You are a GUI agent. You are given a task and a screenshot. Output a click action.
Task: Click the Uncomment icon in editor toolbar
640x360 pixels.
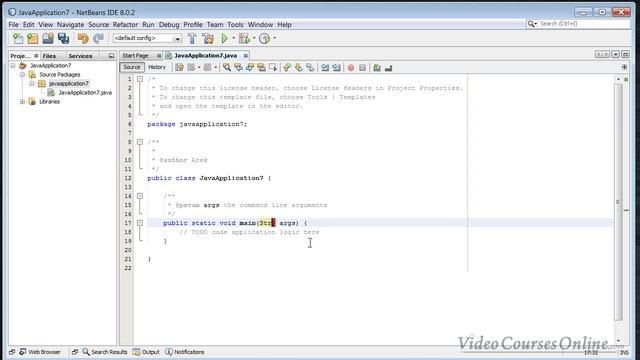pyautogui.click(x=388, y=67)
